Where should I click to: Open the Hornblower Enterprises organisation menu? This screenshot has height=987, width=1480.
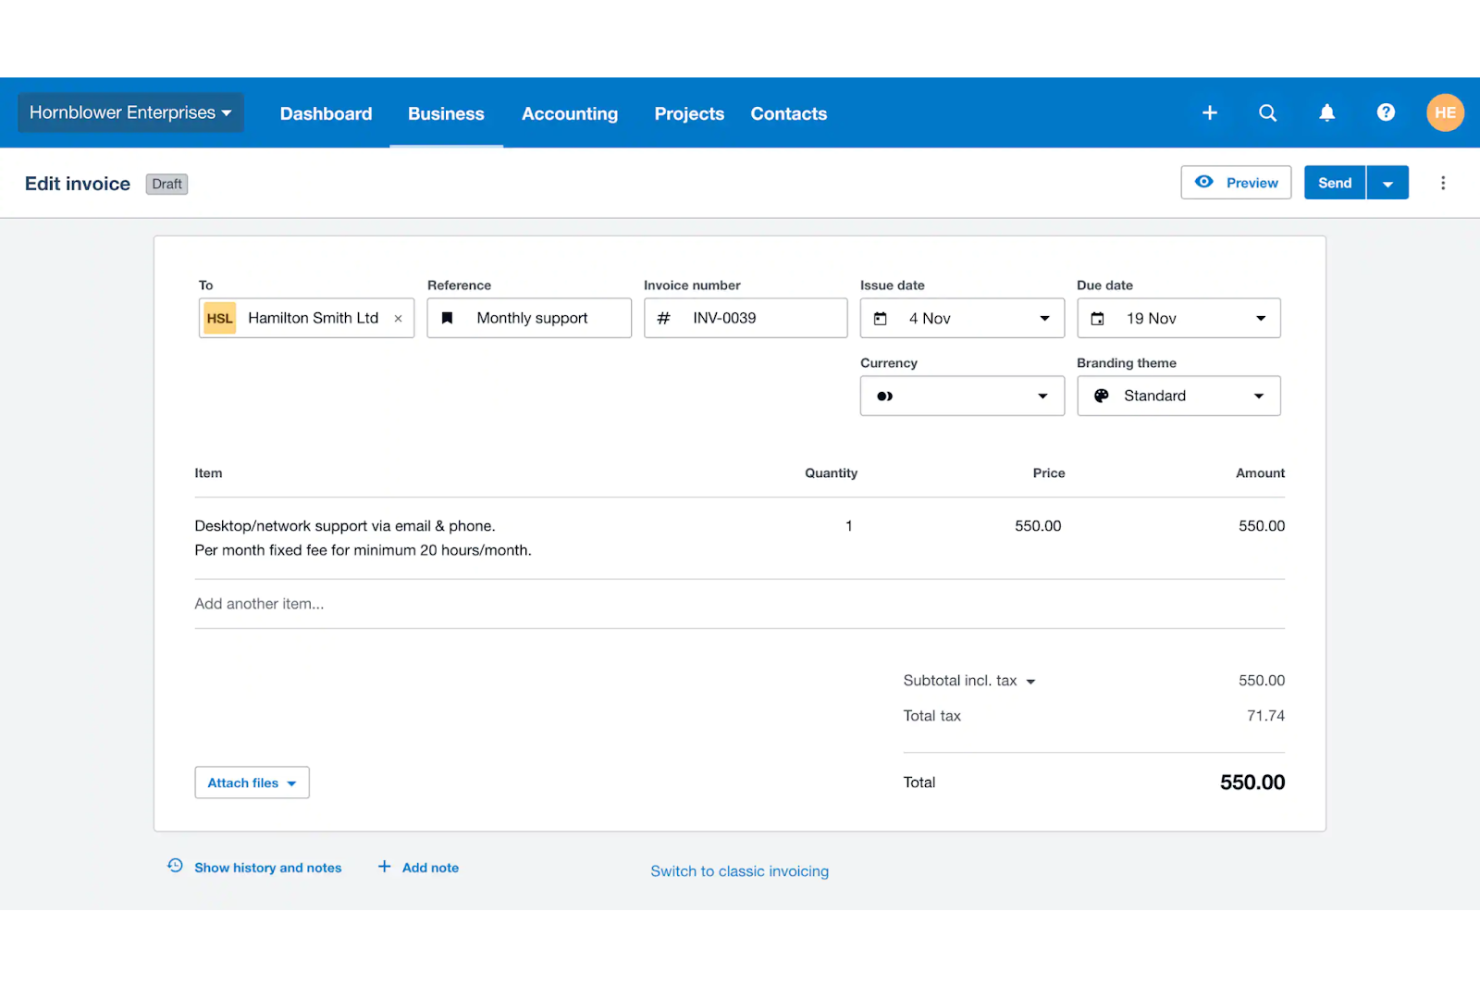click(x=129, y=112)
